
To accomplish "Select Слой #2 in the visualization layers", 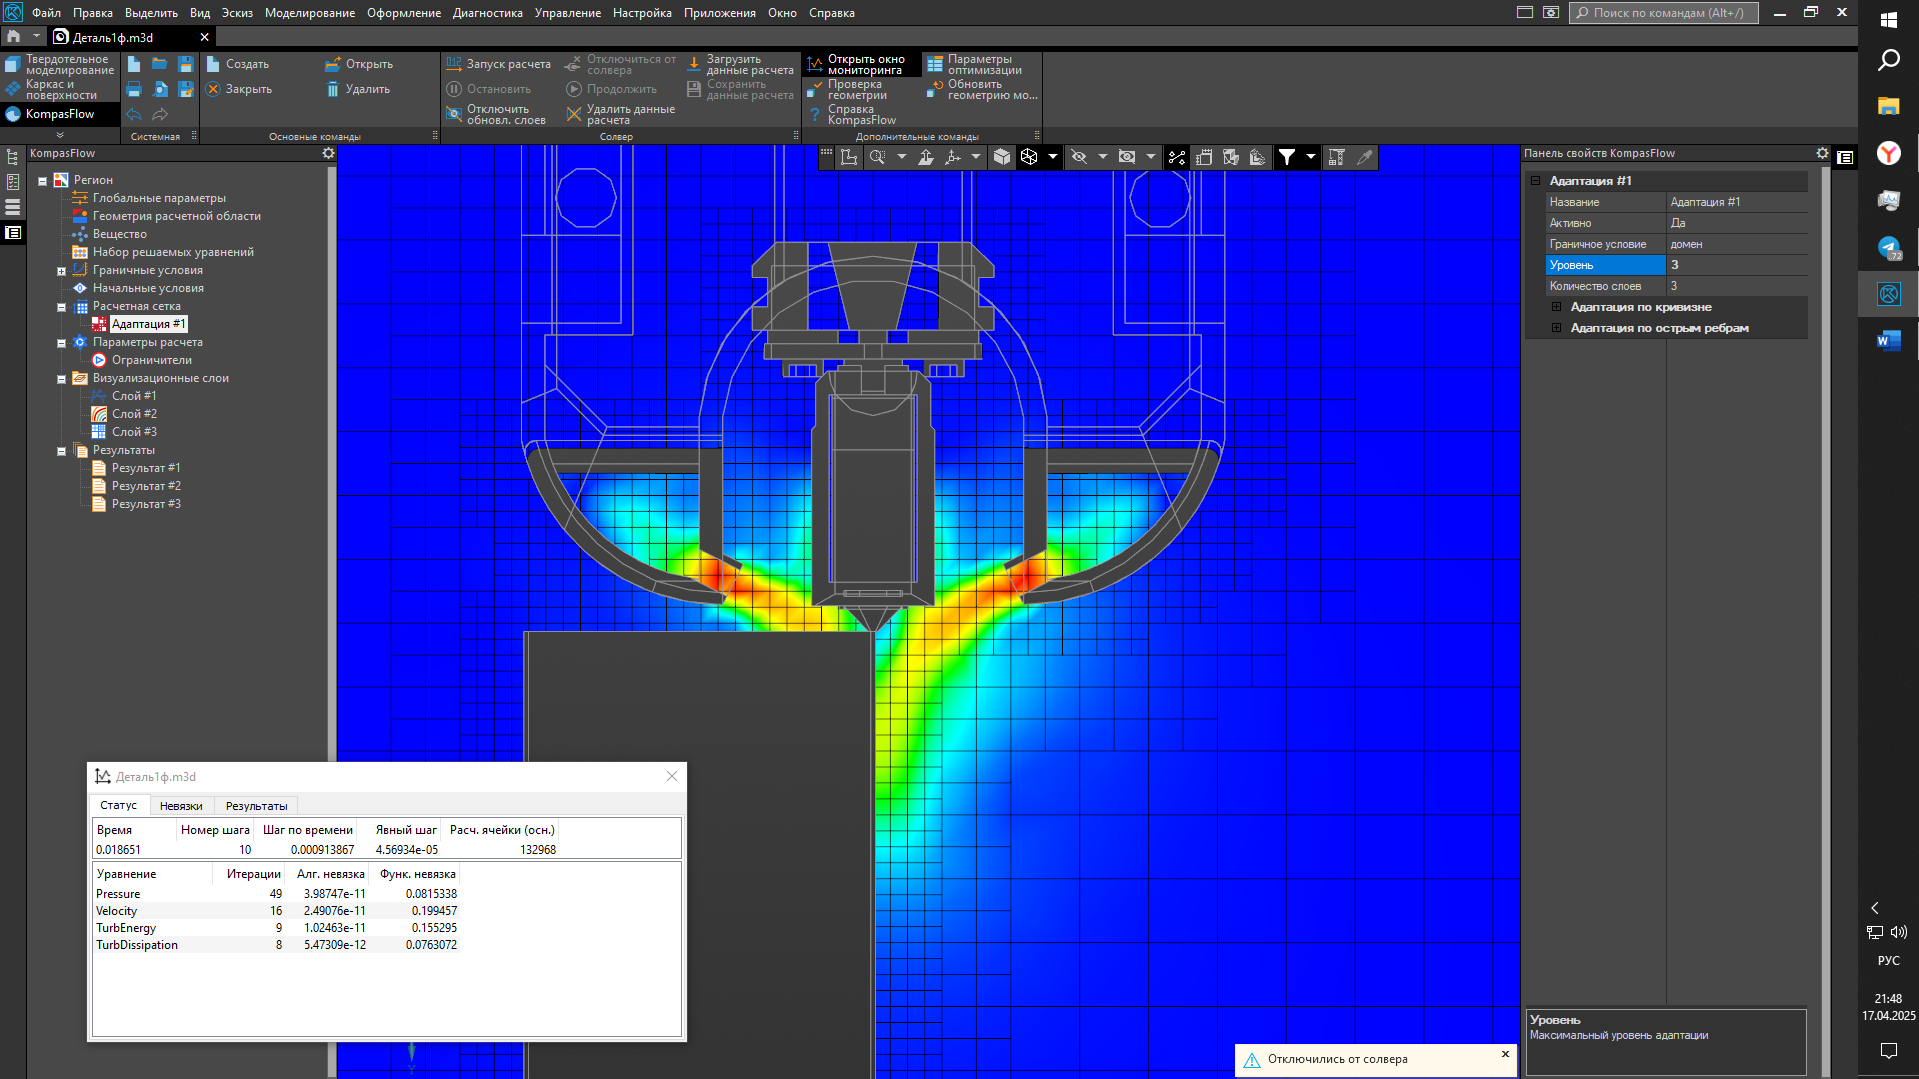I will click(x=134, y=414).
